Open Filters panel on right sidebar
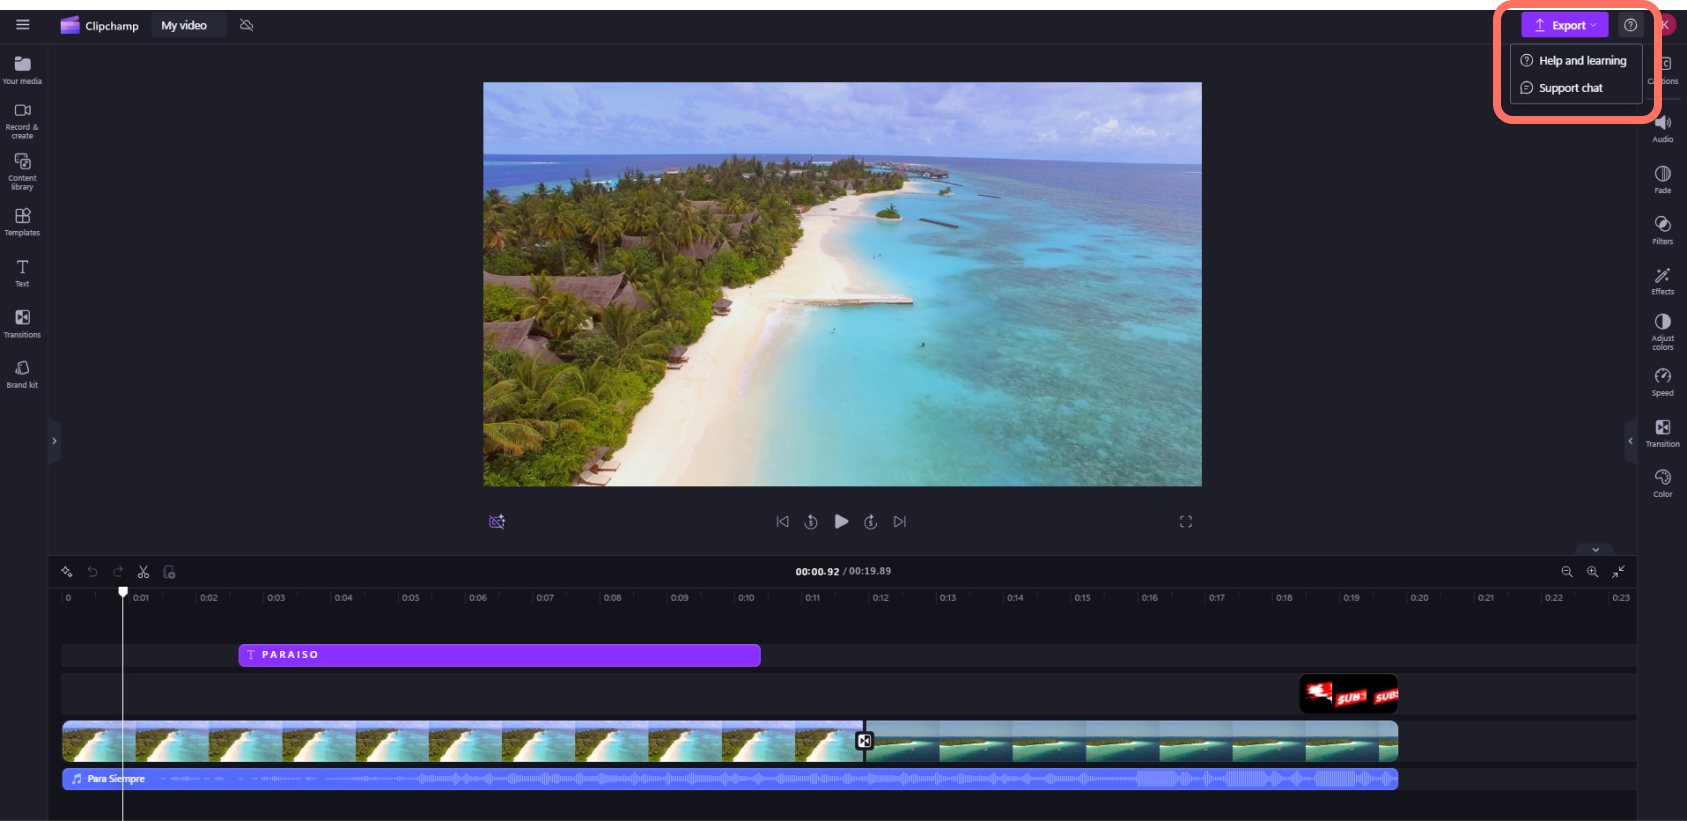Screen dimensions: 1687x821 1662,229
